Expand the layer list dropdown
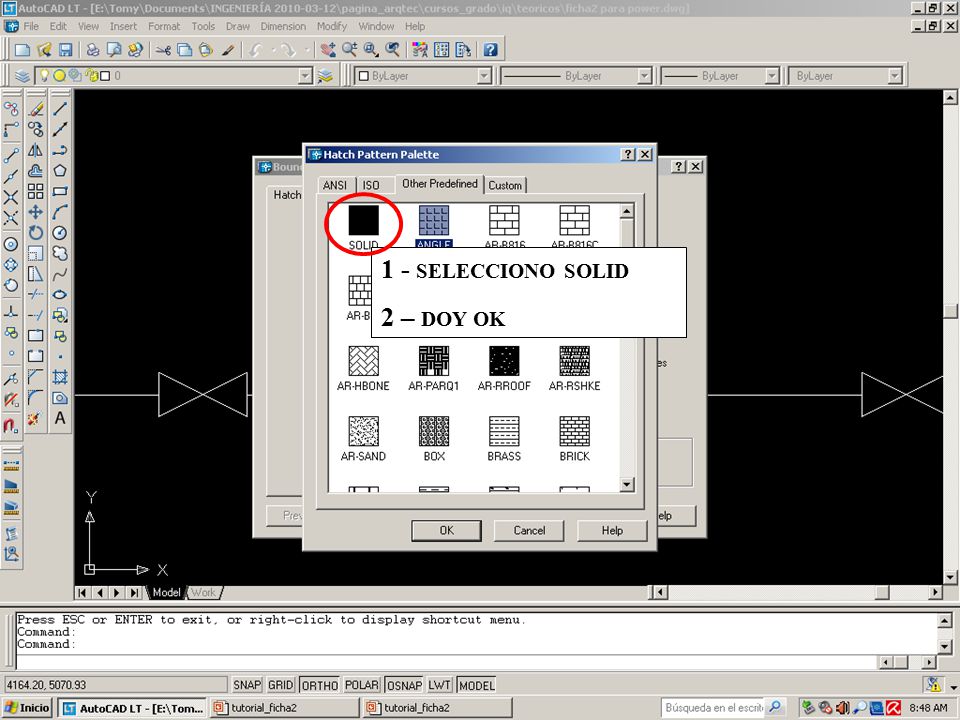Viewport: 960px width, 720px height. pyautogui.click(x=305, y=76)
